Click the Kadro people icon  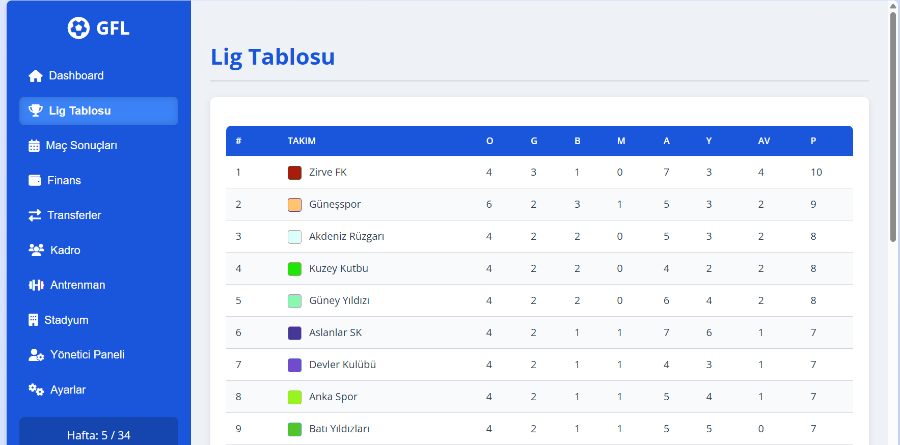click(x=36, y=250)
